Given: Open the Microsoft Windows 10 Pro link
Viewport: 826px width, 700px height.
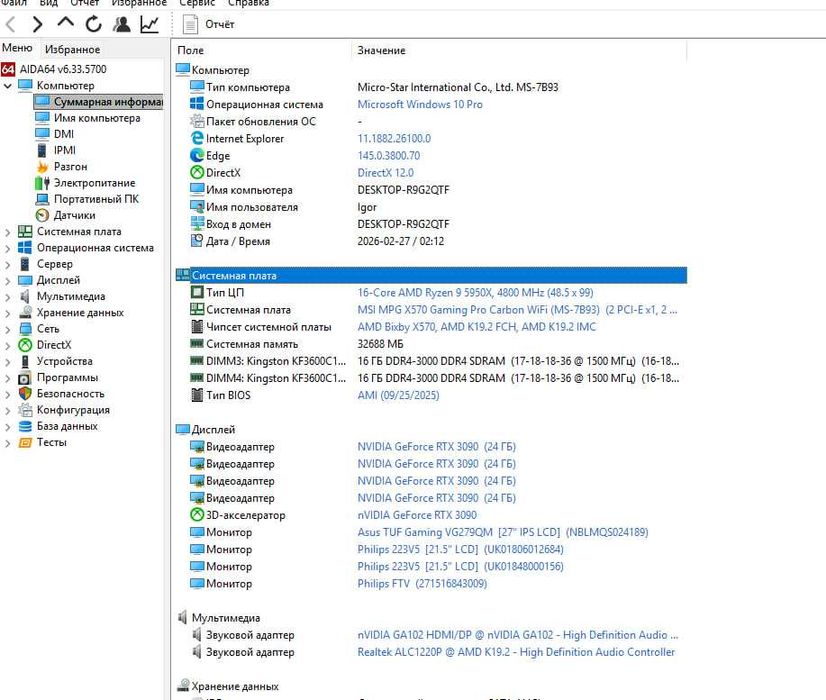Looking at the screenshot, I should coord(420,104).
